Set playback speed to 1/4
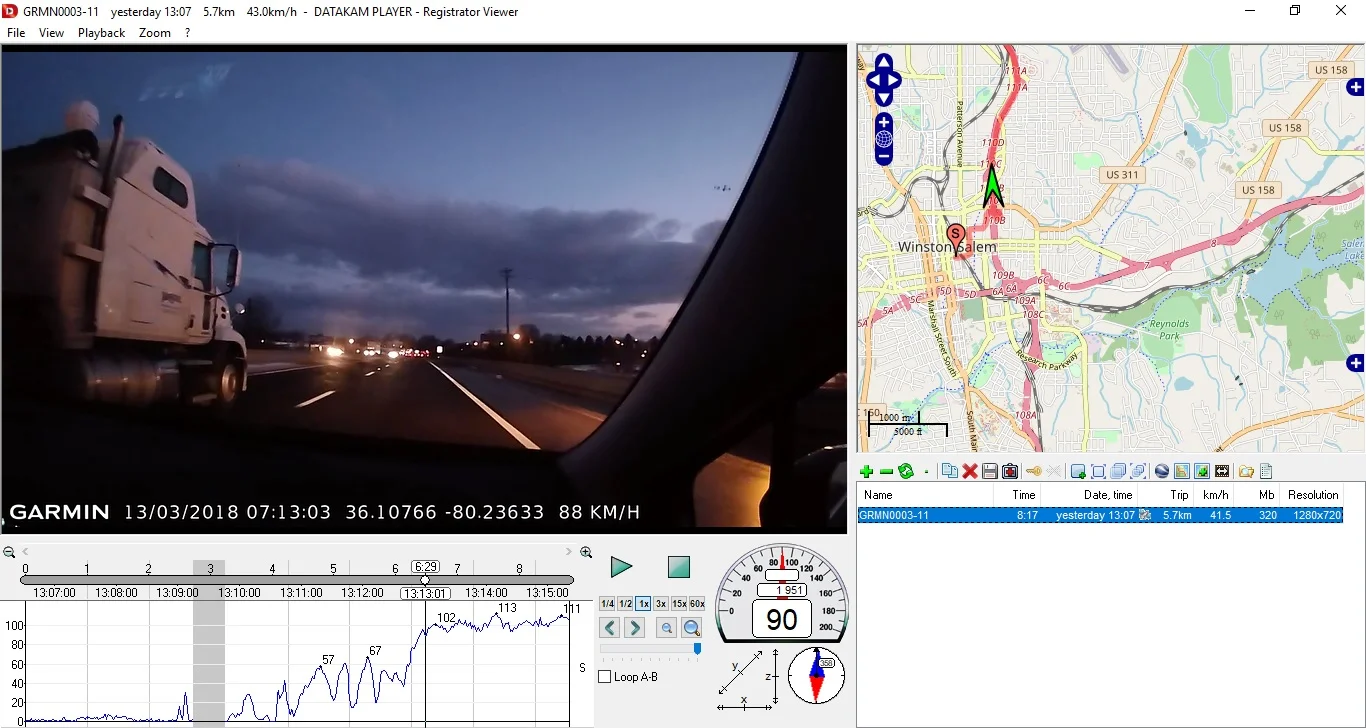 [607, 604]
